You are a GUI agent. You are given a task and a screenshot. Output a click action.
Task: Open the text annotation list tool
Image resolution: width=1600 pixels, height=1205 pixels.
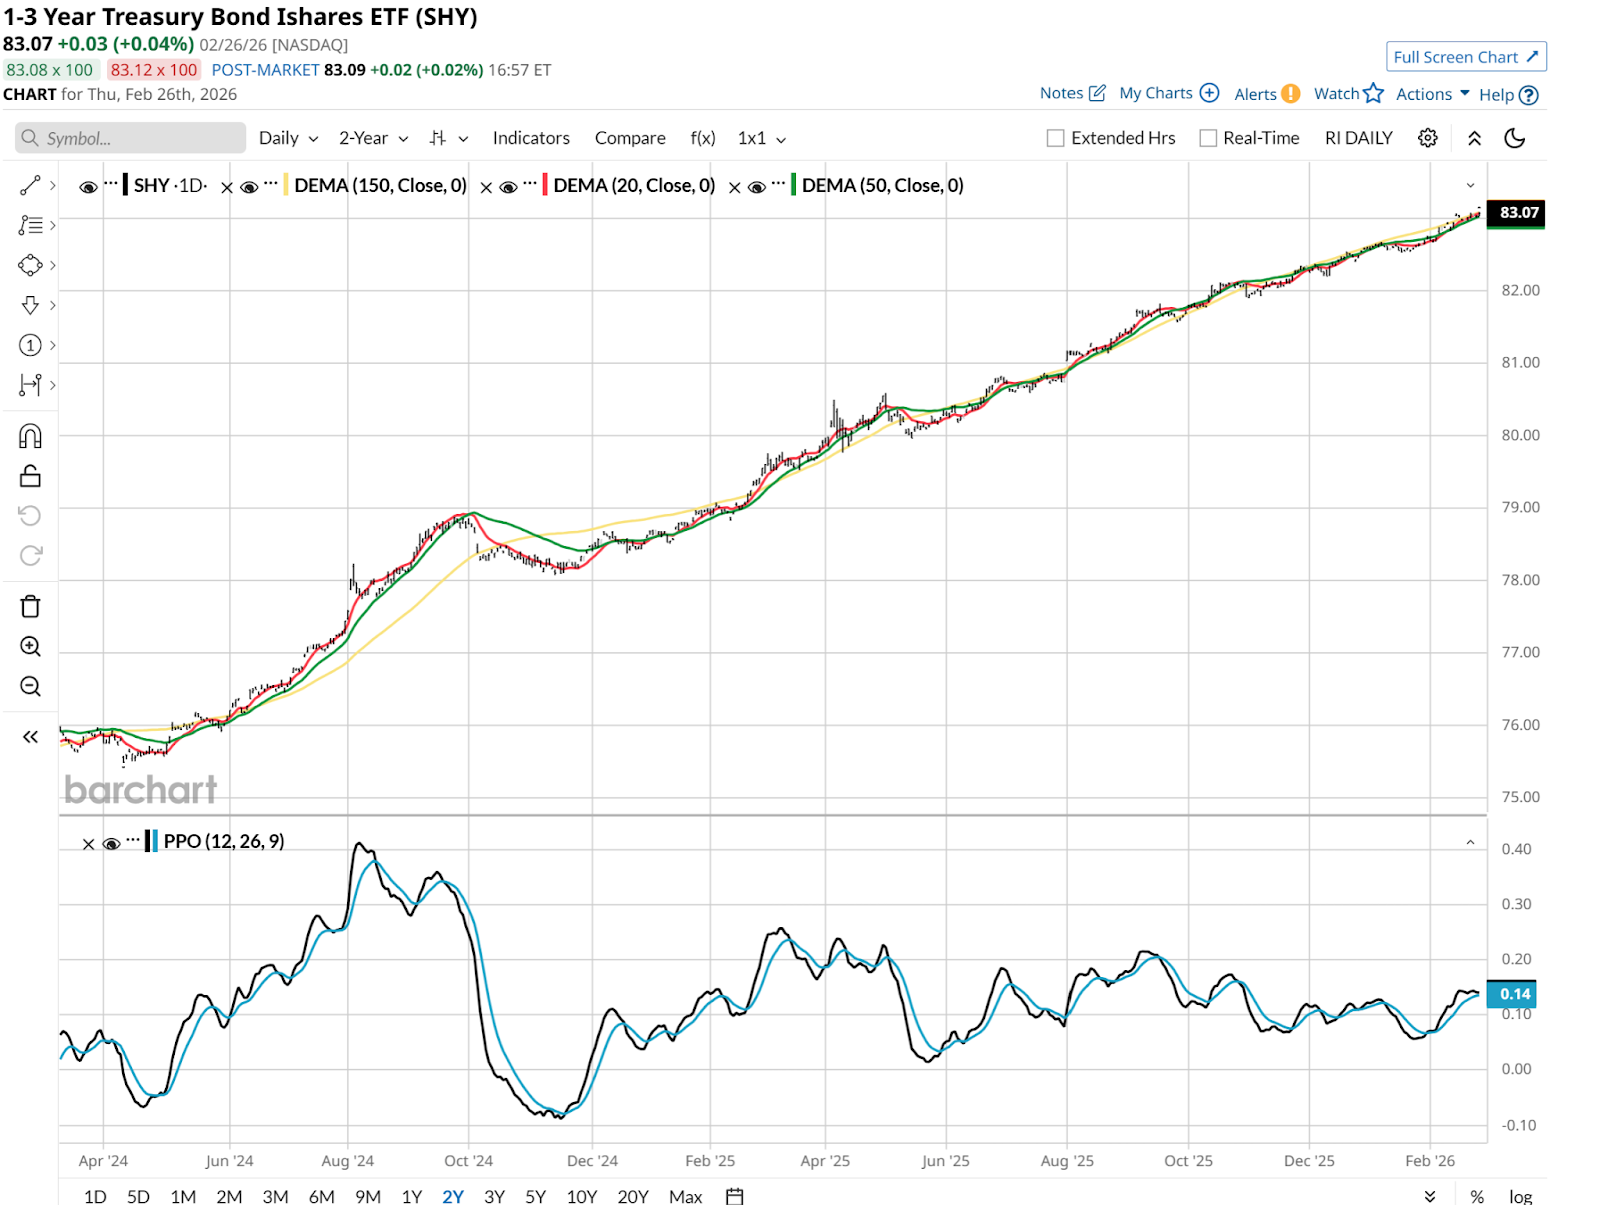coord(30,225)
